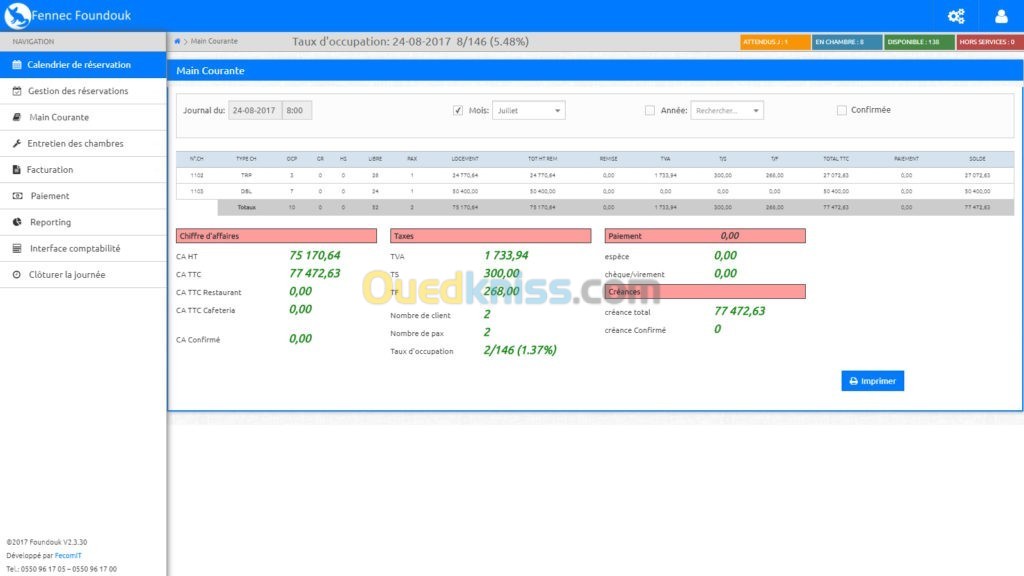Open Calendrier de réservation menu
The height and width of the screenshot is (576, 1024).
pyautogui.click(x=83, y=65)
